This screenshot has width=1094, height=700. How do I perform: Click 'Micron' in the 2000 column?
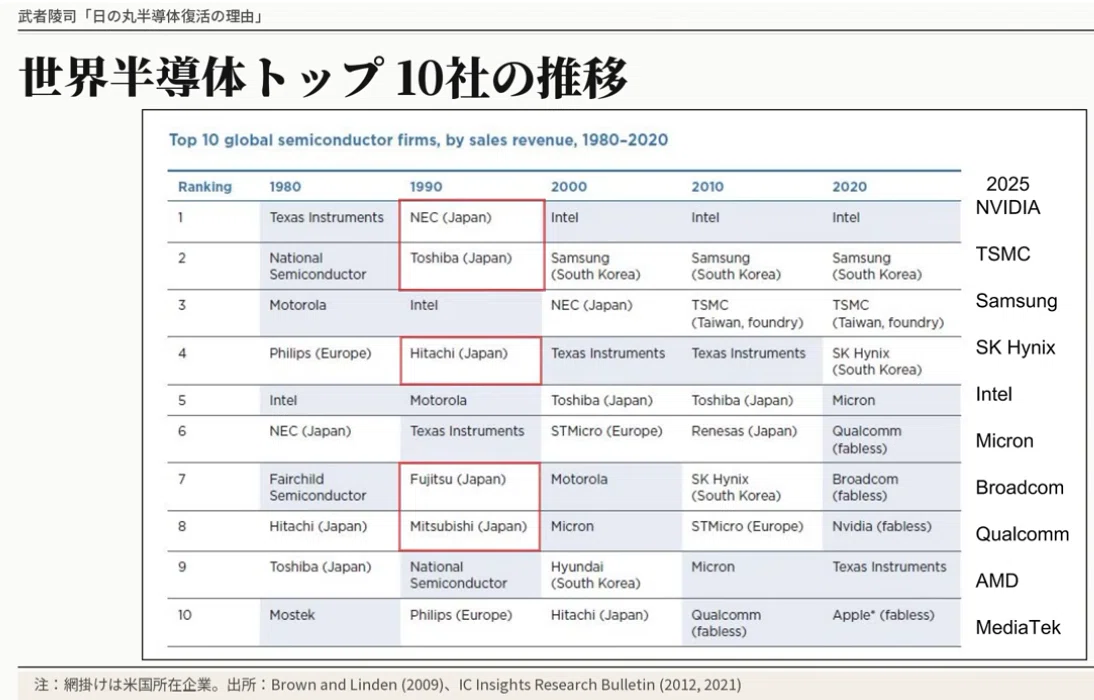[x=572, y=526]
